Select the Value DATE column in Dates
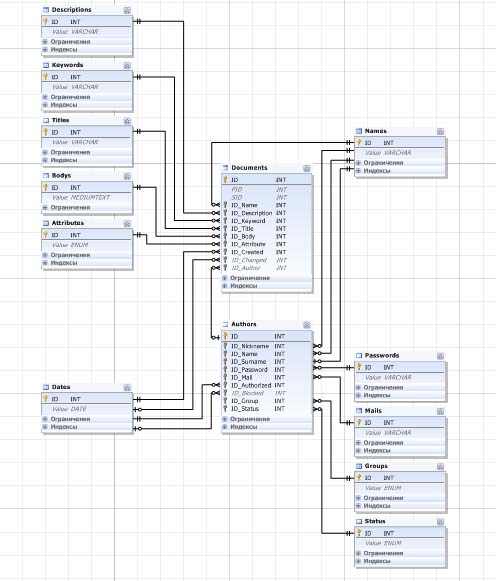Screen dimensions: 496x581 click(87, 409)
